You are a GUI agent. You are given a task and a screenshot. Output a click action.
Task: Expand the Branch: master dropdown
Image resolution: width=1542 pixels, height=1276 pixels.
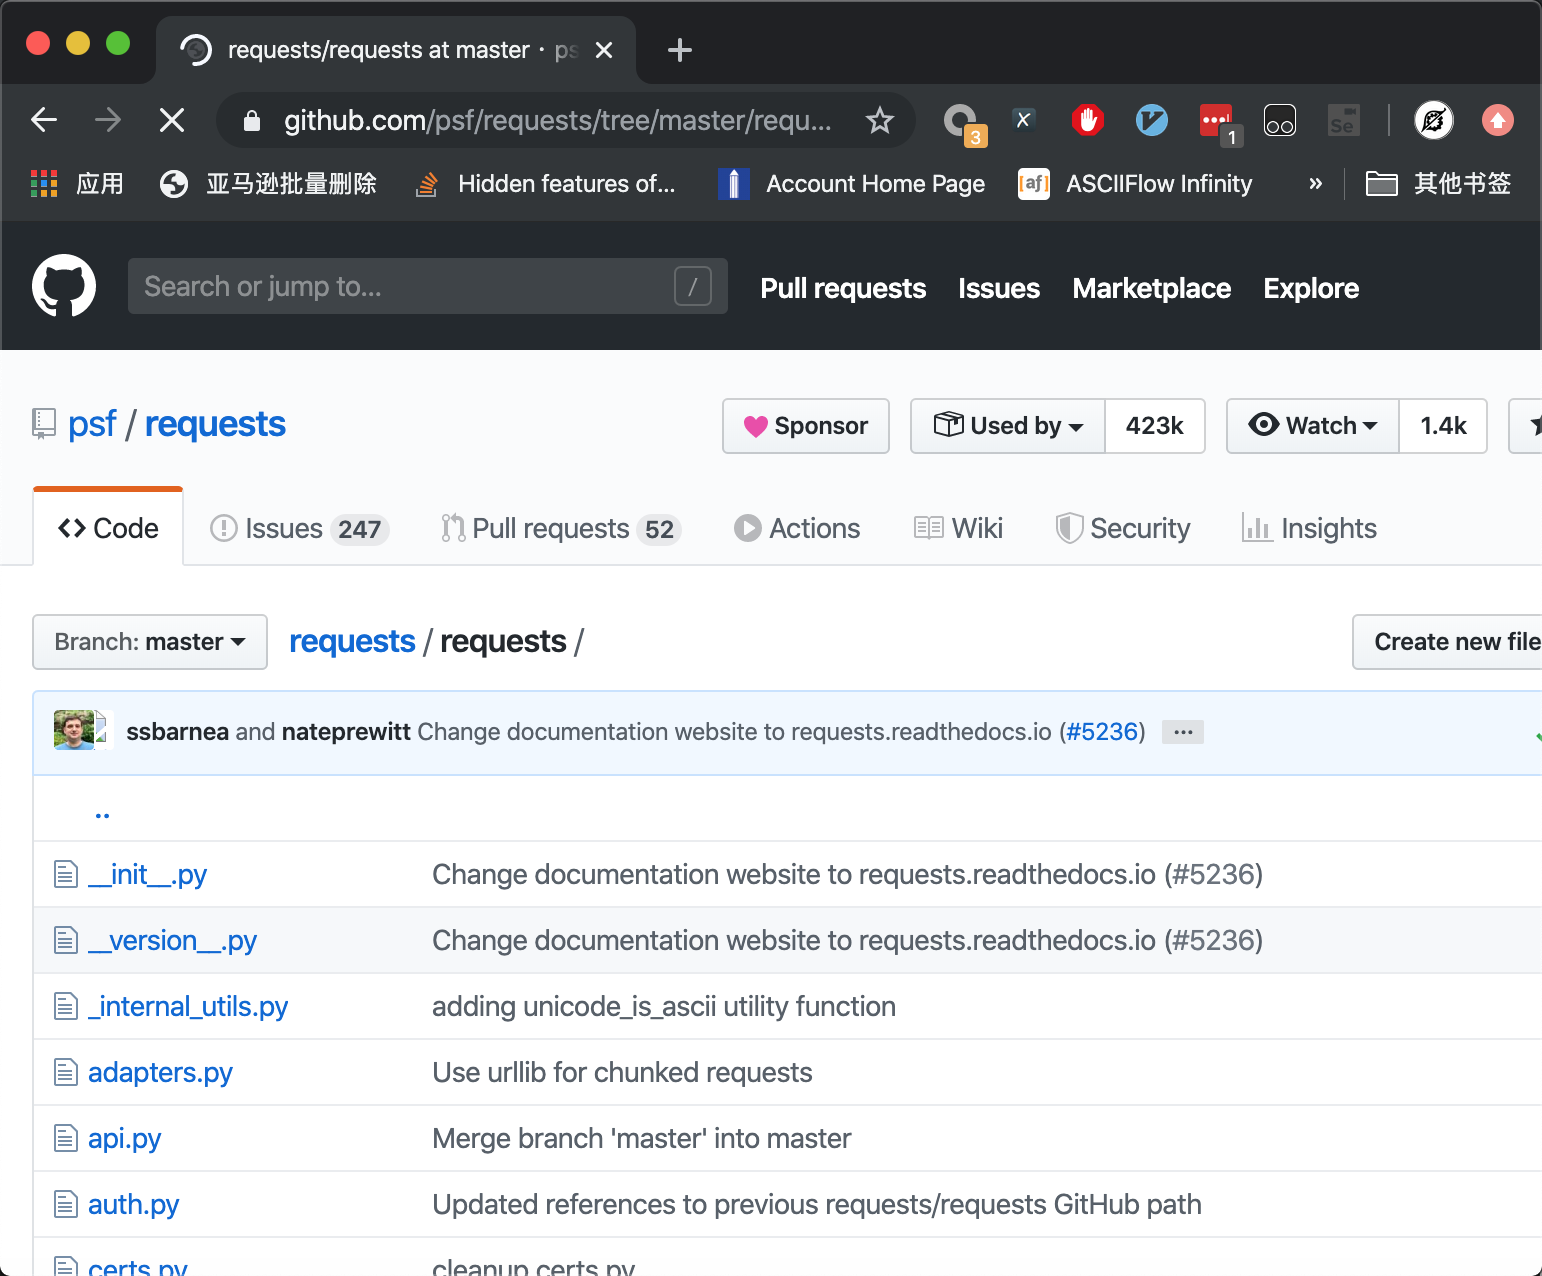coord(150,642)
